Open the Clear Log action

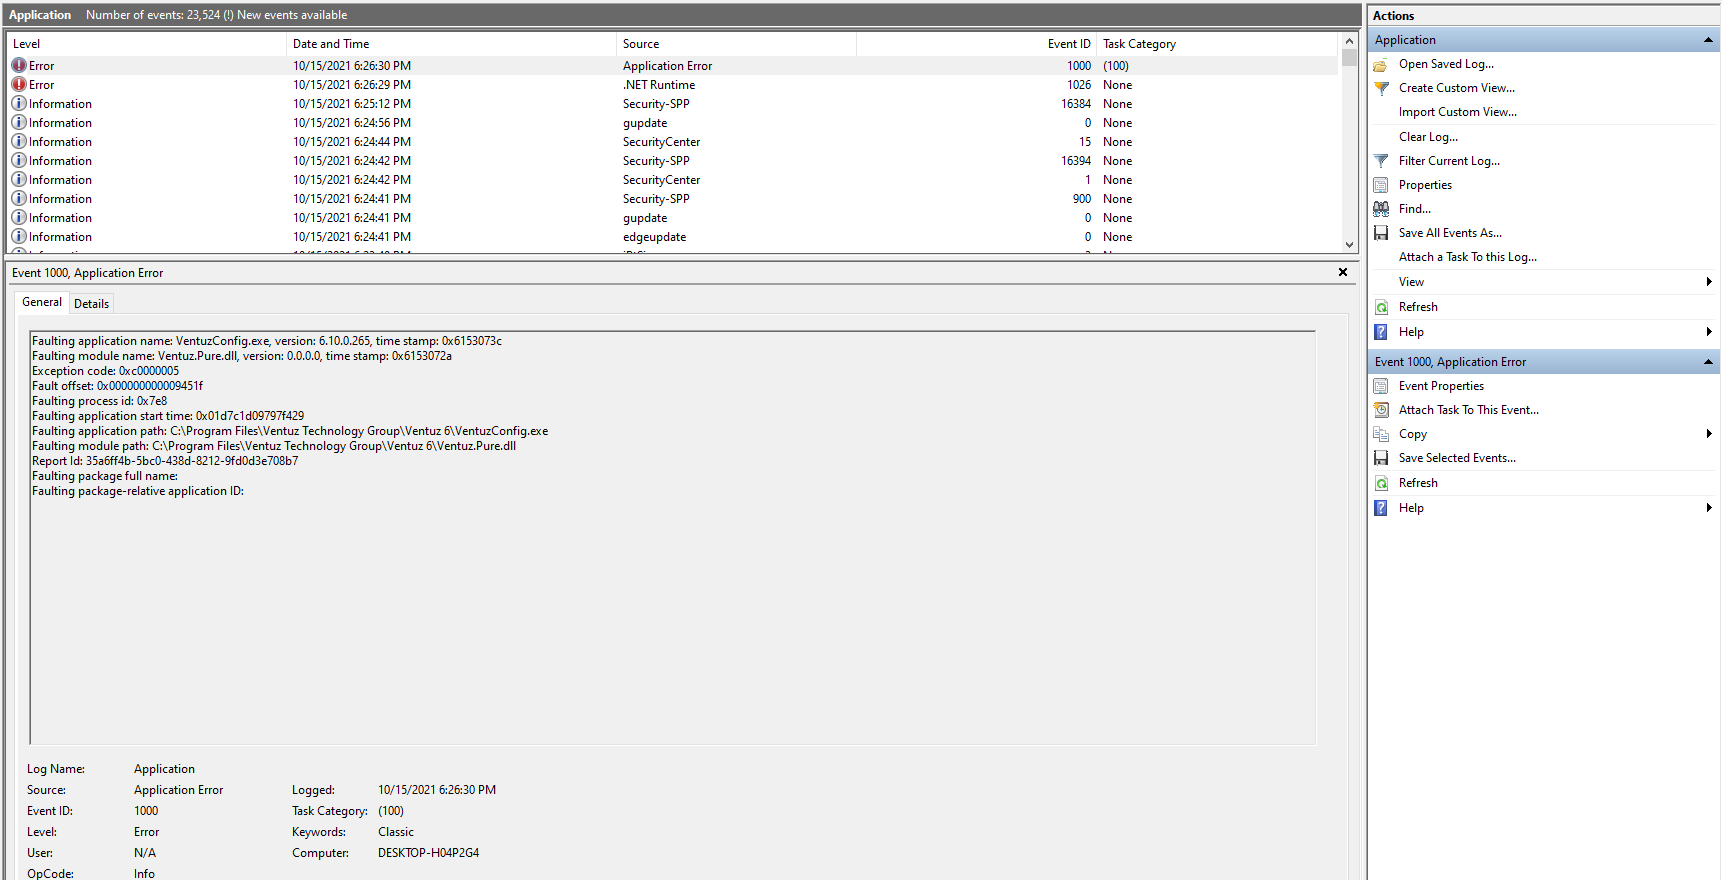[x=1428, y=137]
